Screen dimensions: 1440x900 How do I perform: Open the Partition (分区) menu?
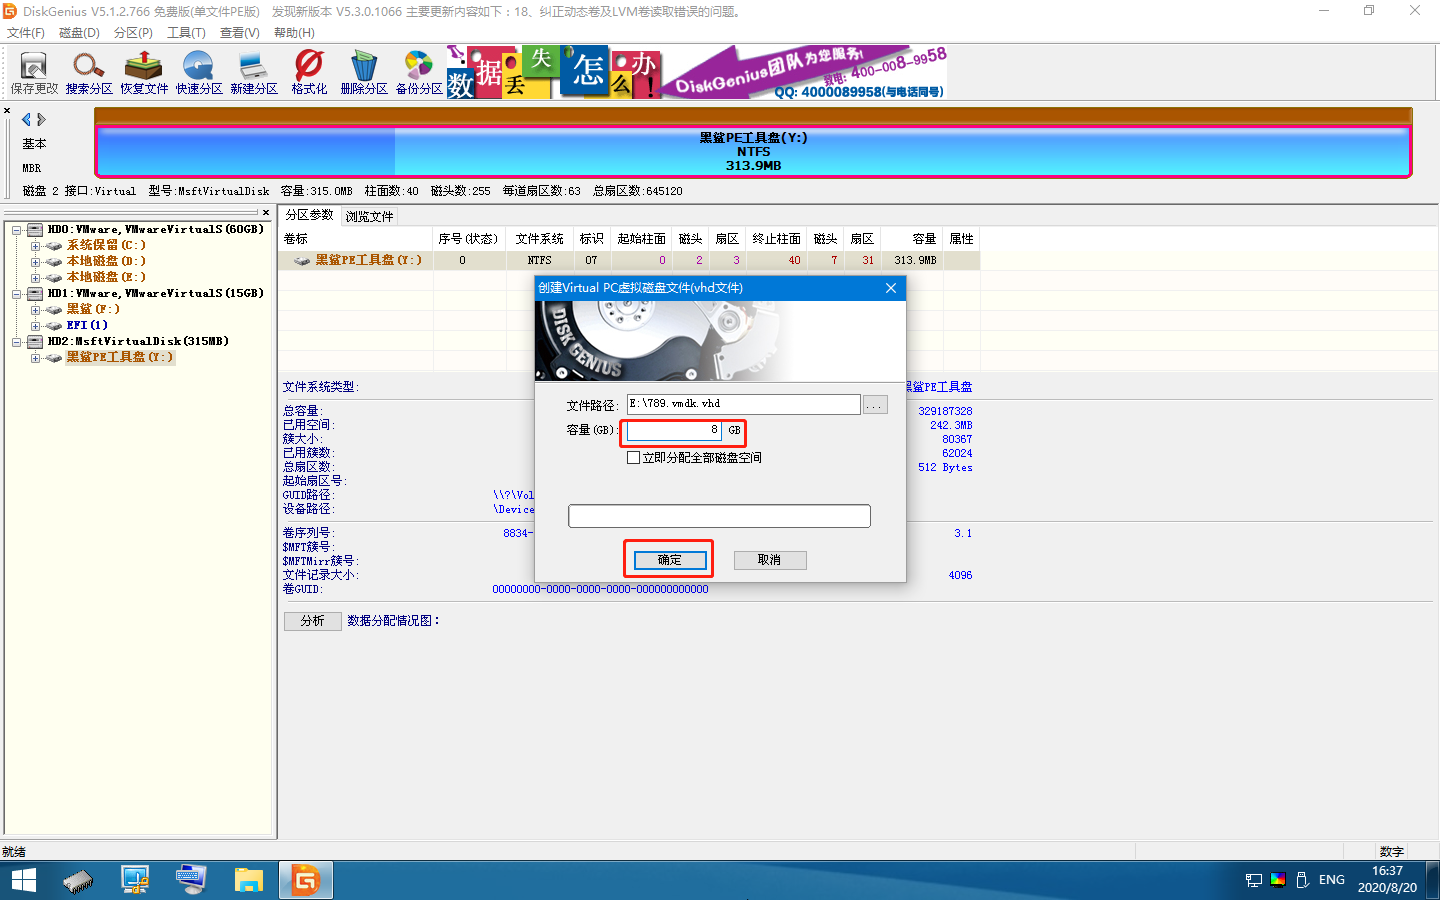tap(133, 33)
